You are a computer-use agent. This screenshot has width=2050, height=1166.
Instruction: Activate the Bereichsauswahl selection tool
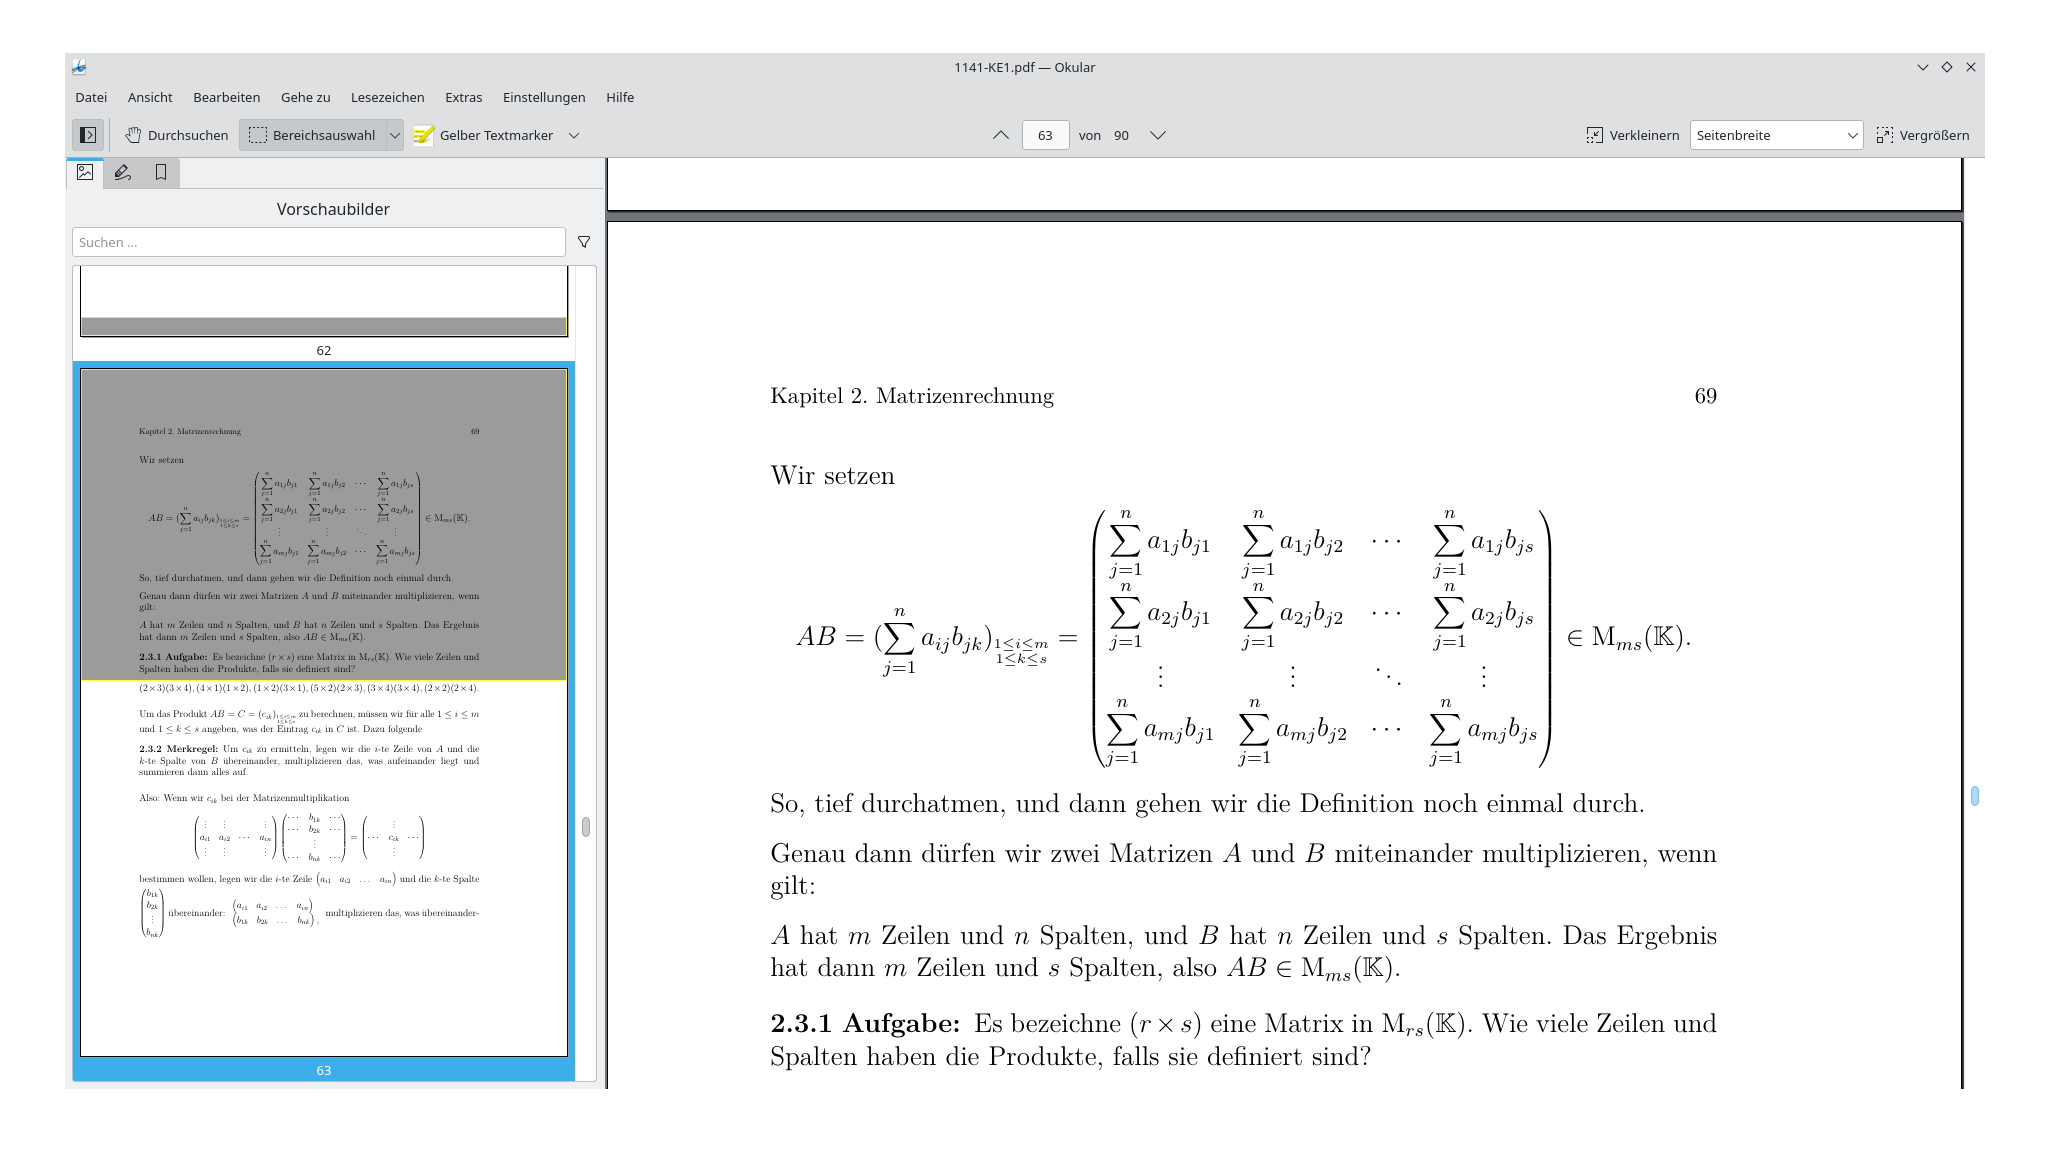[313, 134]
